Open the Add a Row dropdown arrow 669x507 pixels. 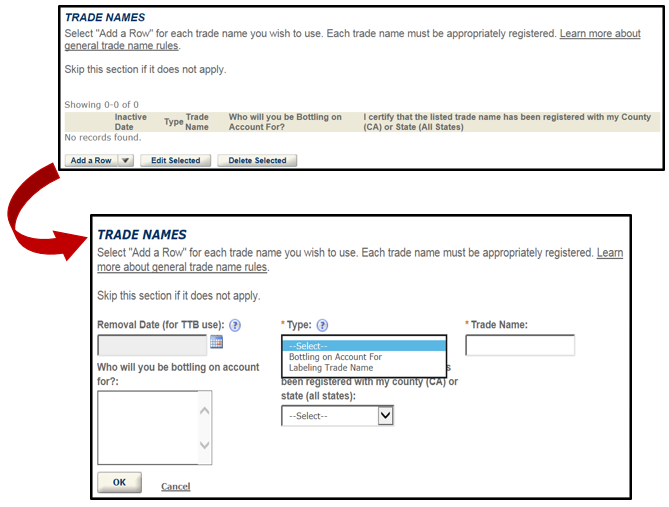coord(125,160)
